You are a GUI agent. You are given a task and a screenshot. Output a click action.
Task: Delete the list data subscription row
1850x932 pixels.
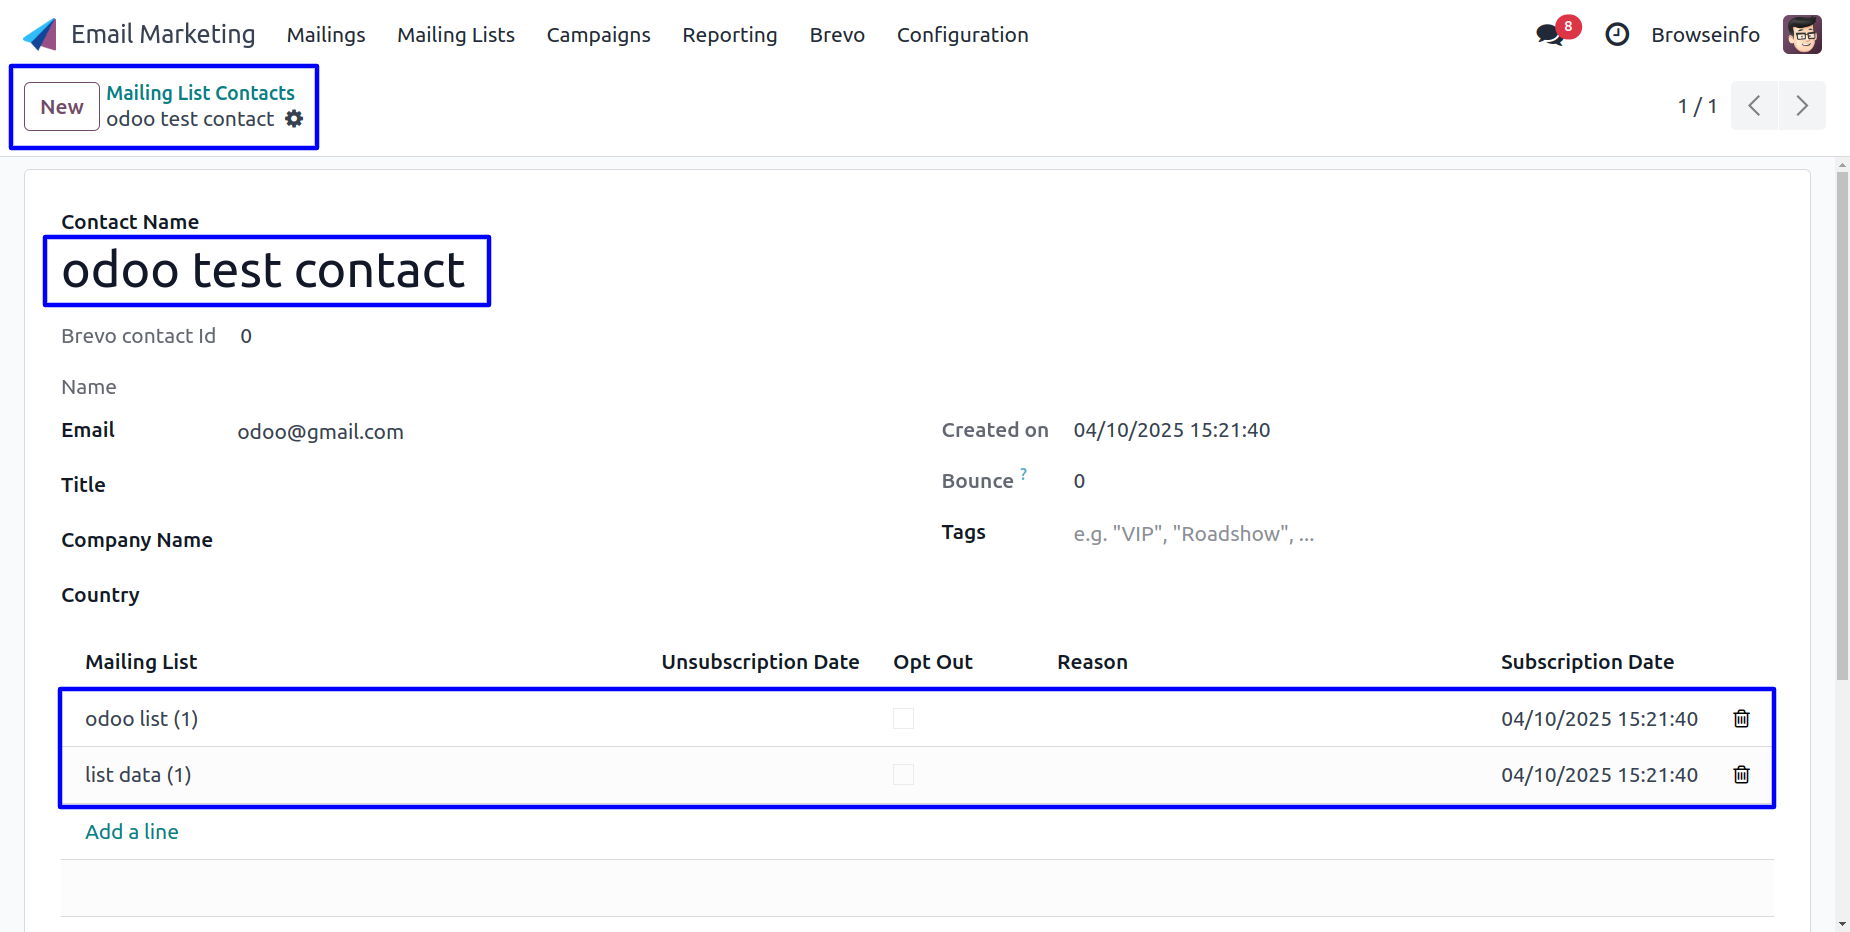[x=1741, y=775]
